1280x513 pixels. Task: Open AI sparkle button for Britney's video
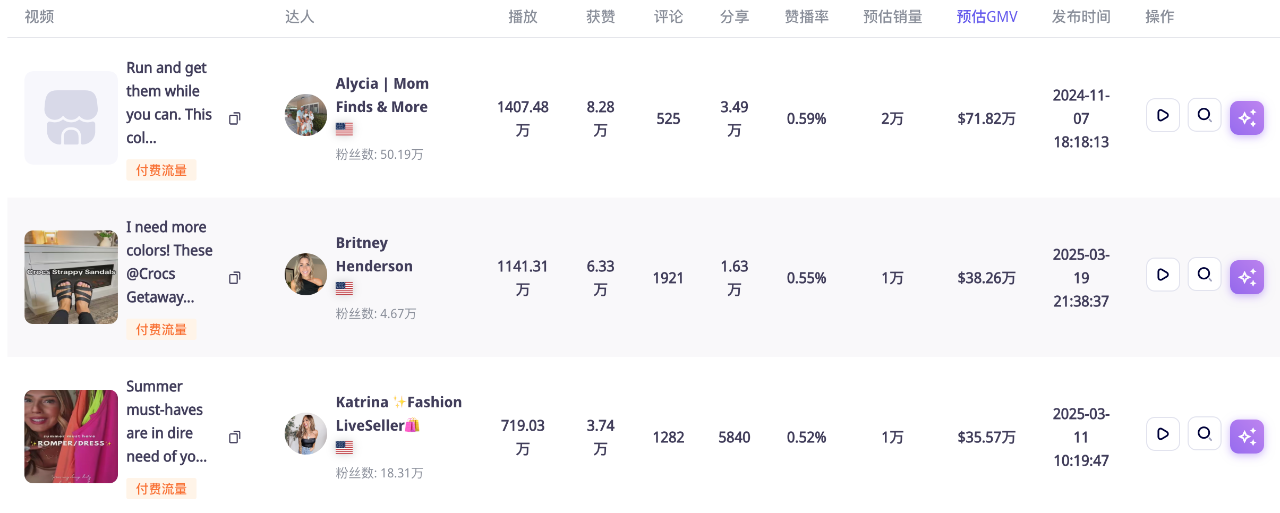click(1247, 277)
